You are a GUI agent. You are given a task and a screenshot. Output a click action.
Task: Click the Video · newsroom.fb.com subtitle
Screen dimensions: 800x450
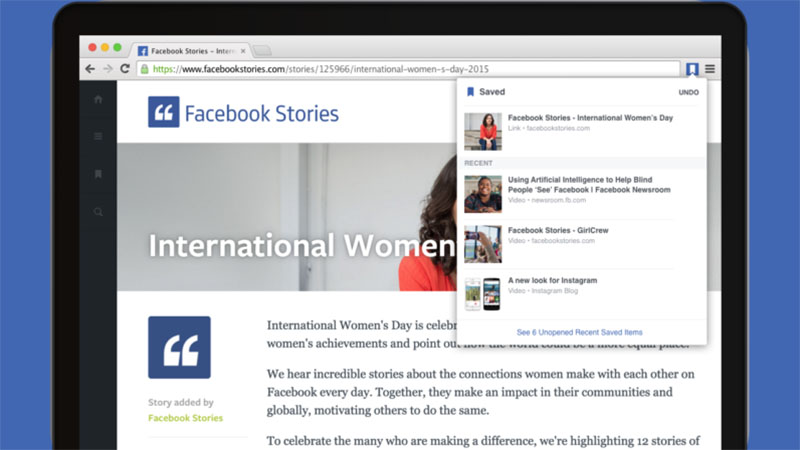(x=546, y=200)
